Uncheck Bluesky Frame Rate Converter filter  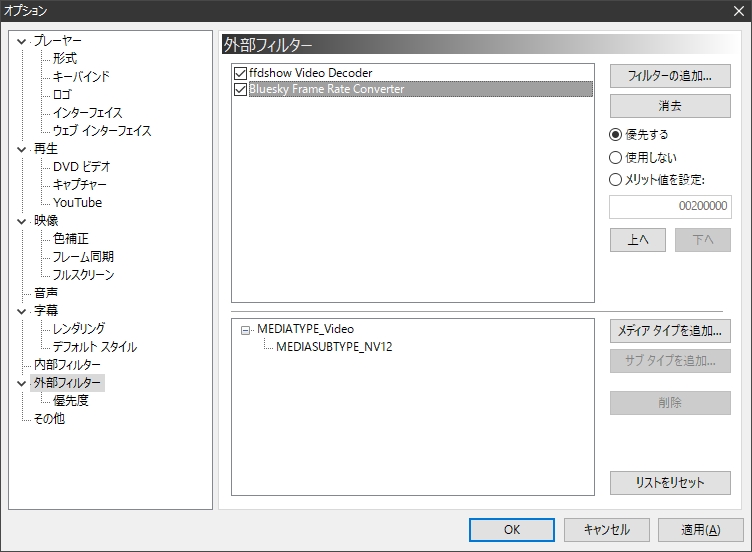(240, 89)
